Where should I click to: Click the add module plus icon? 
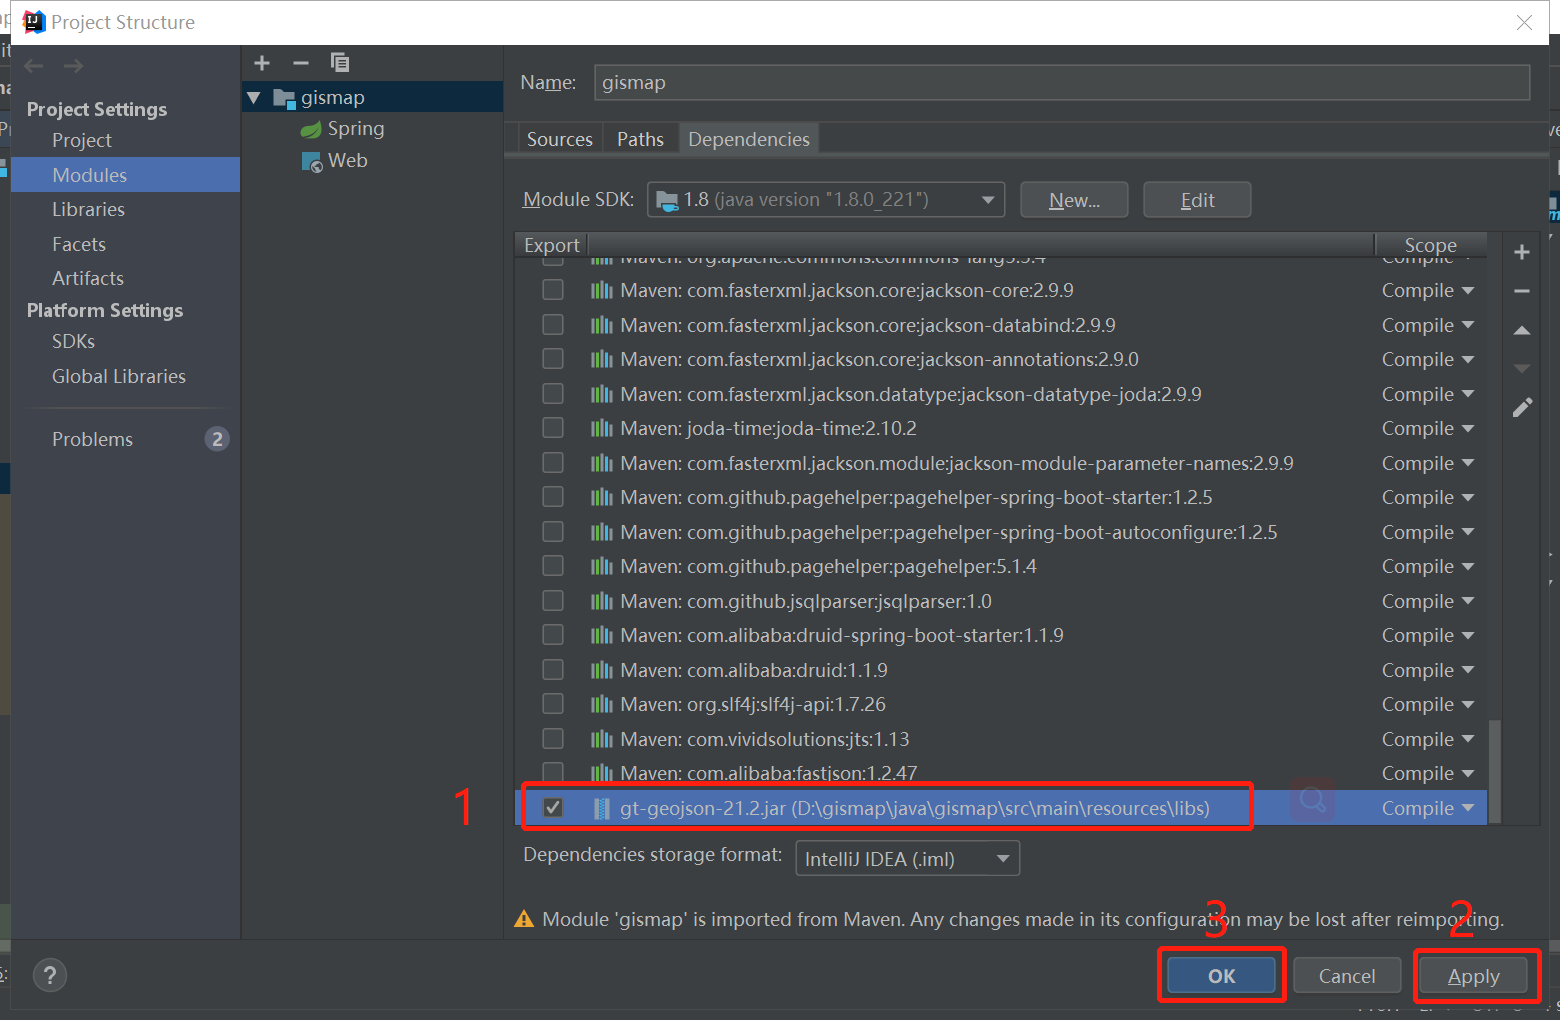(x=262, y=63)
